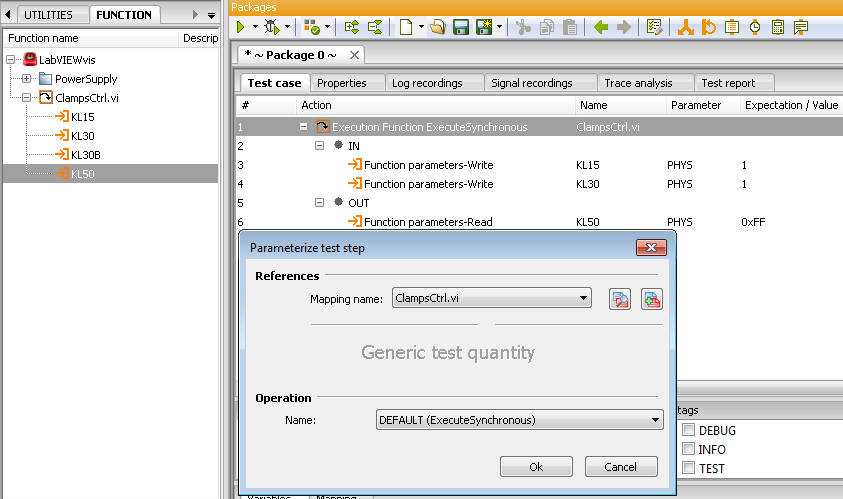843x499 pixels.
Task: Select the Test case tab
Action: point(274,83)
